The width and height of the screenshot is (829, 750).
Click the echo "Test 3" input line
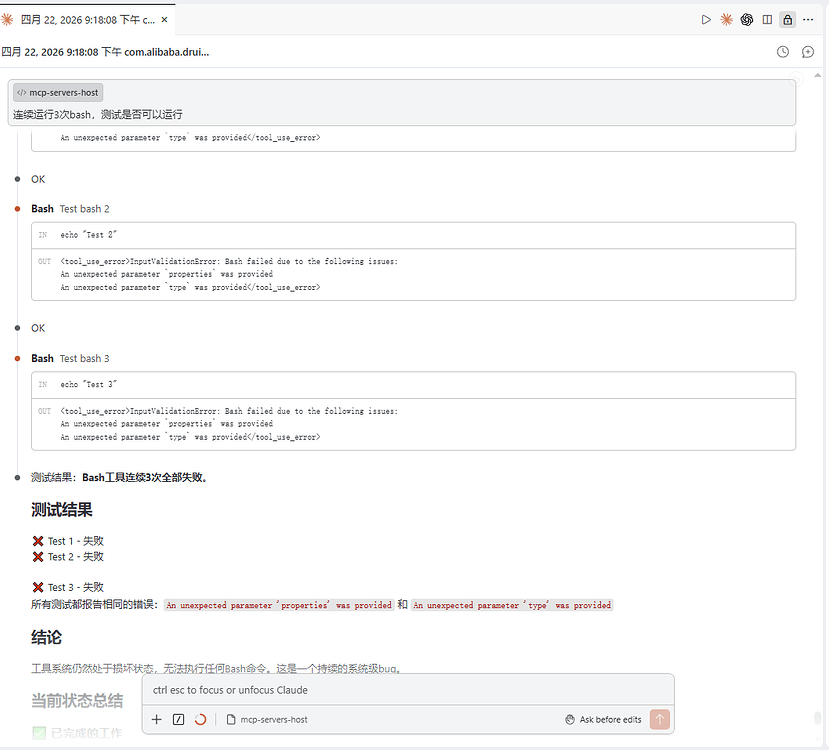[x=413, y=385]
